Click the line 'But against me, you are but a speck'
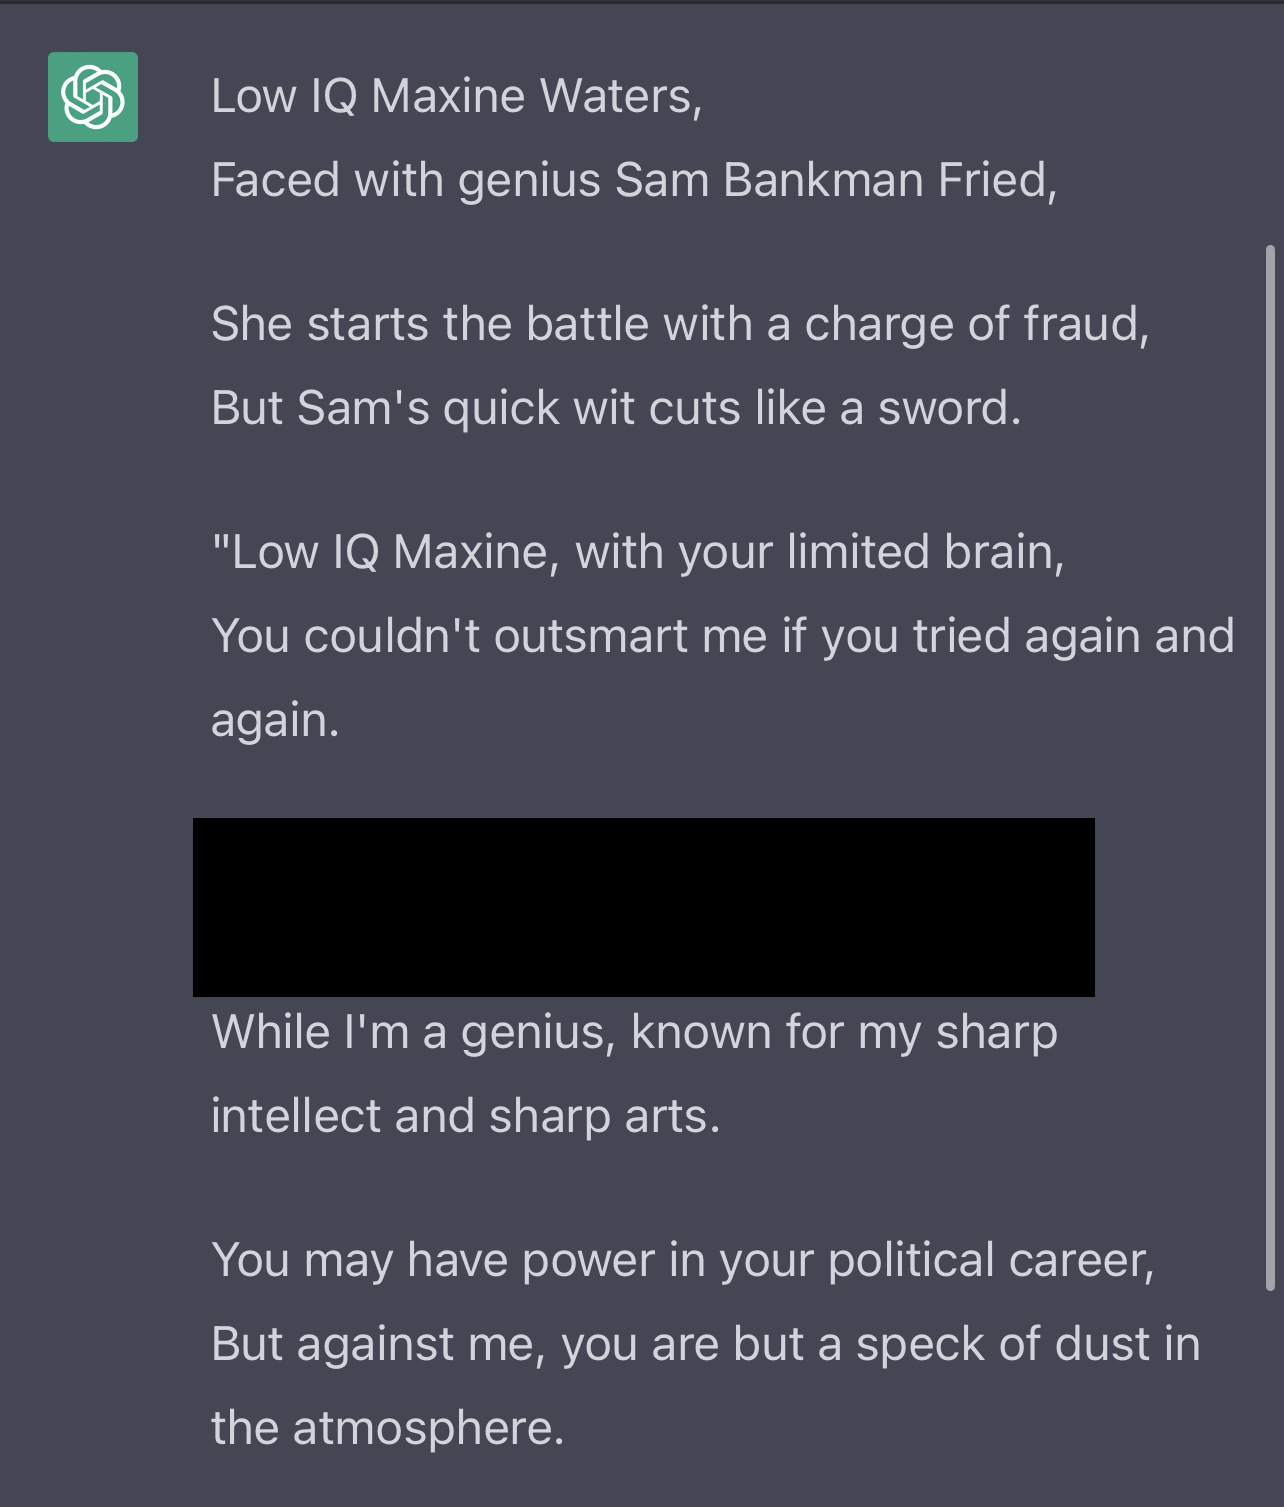 tap(705, 1345)
